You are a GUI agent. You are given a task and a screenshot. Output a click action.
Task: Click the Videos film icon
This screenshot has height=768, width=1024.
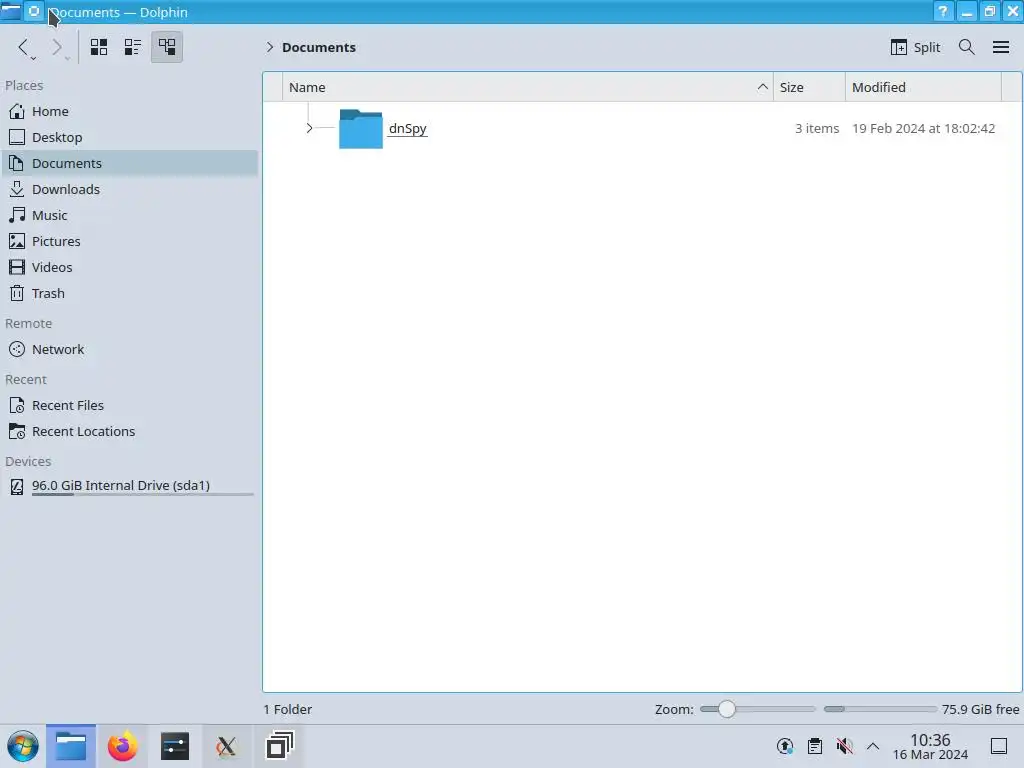17,267
